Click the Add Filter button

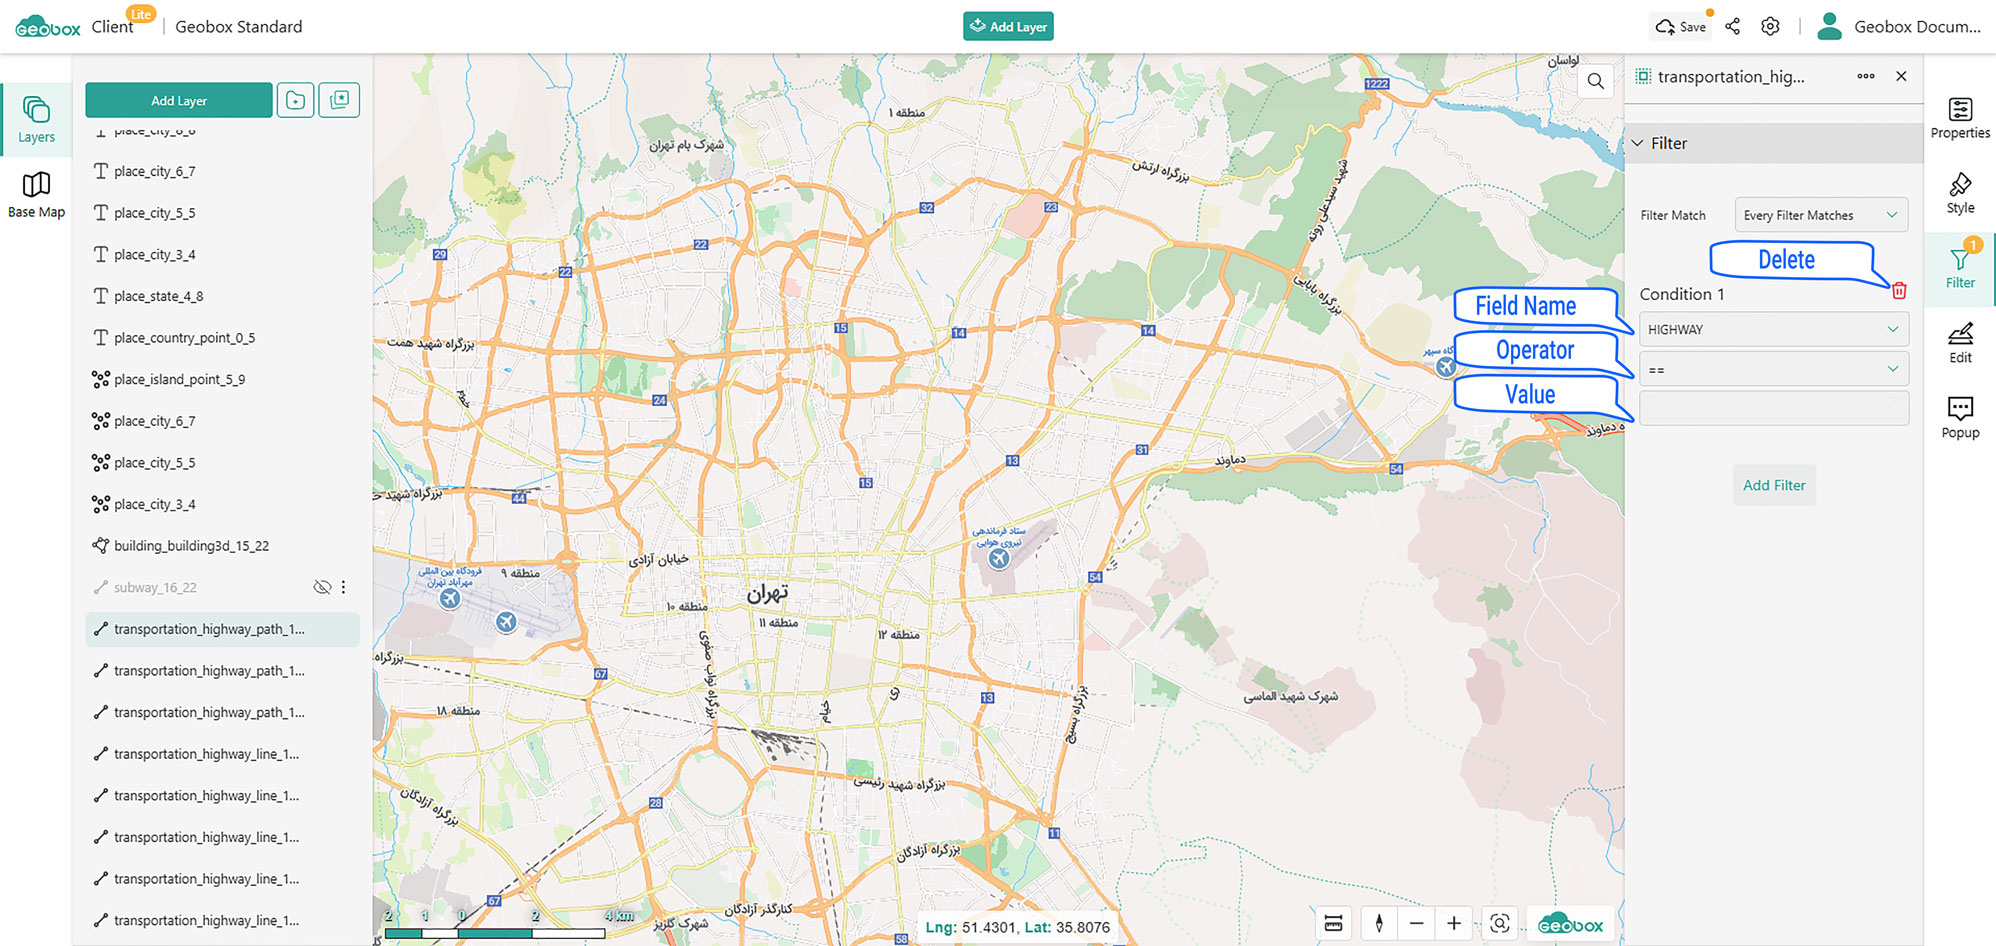pyautogui.click(x=1773, y=485)
